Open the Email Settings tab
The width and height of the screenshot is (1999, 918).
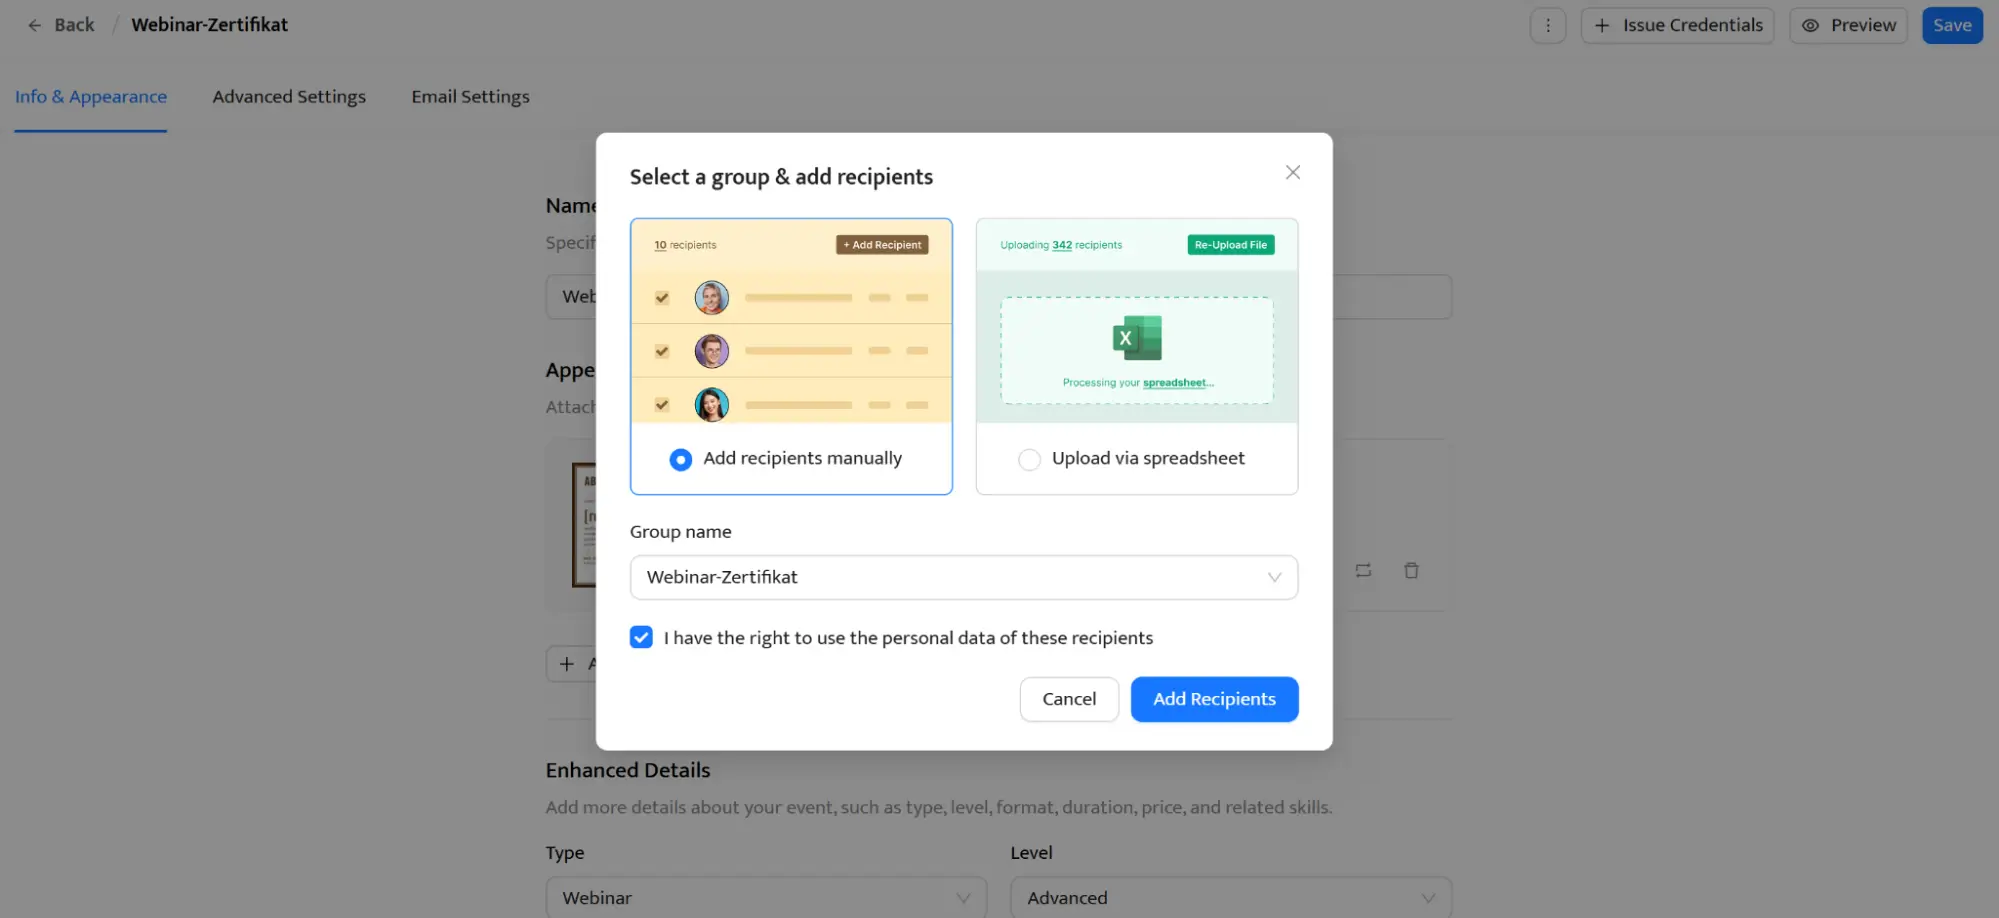470,97
